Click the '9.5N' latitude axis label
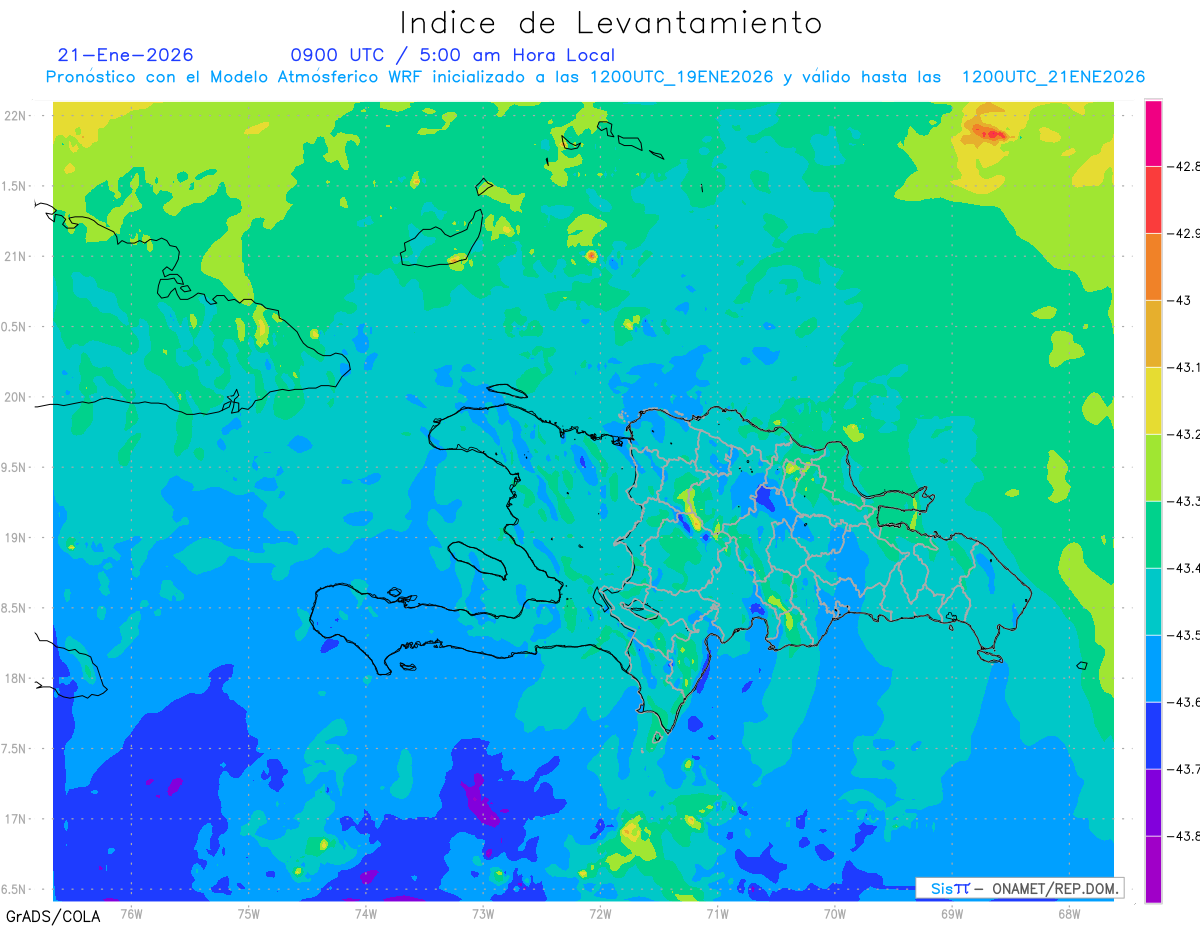The width and height of the screenshot is (1200, 927). 15,468
